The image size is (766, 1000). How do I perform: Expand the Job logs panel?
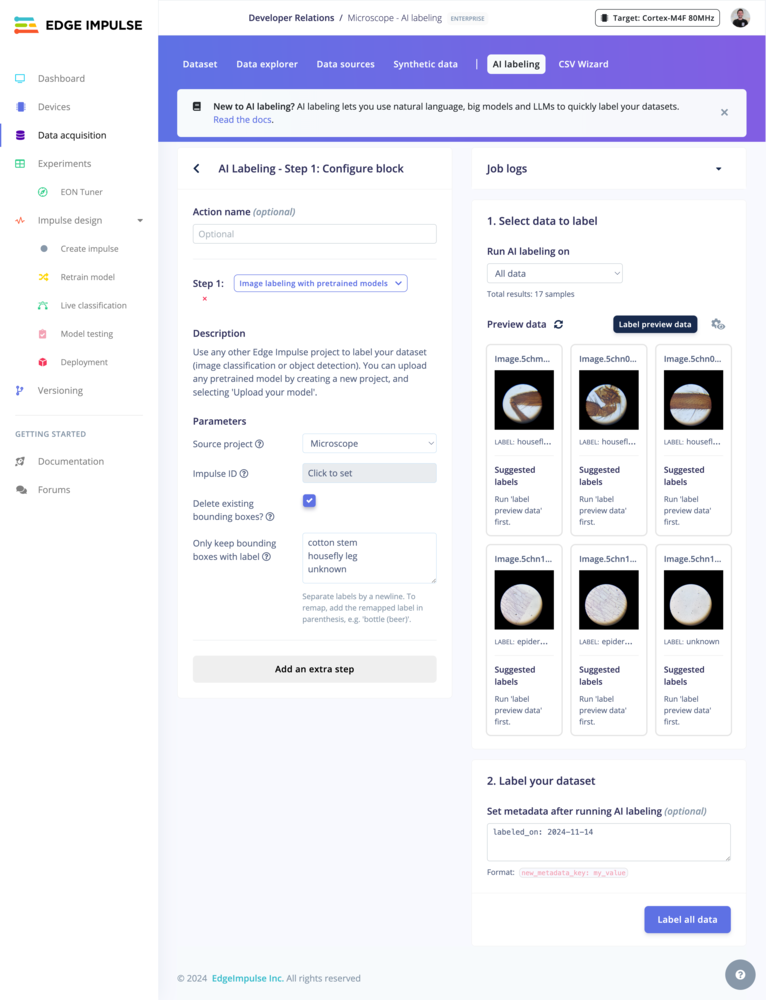(719, 169)
